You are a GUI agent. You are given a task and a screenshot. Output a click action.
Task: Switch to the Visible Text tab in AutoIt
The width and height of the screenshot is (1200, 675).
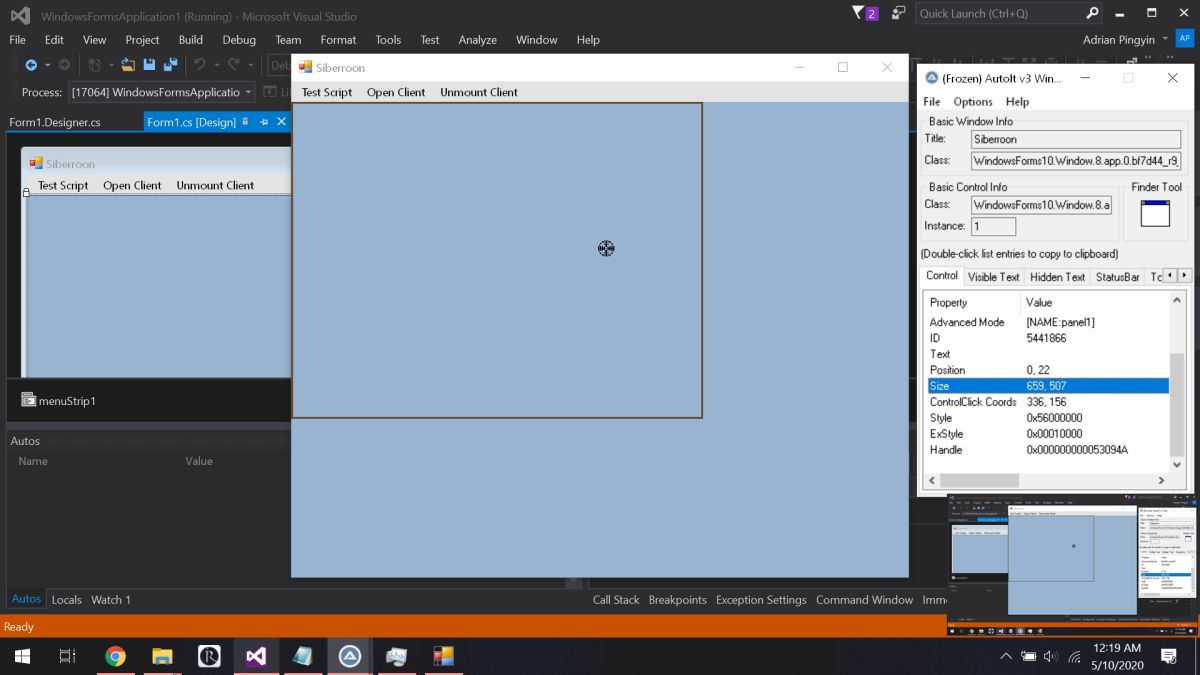pos(993,277)
